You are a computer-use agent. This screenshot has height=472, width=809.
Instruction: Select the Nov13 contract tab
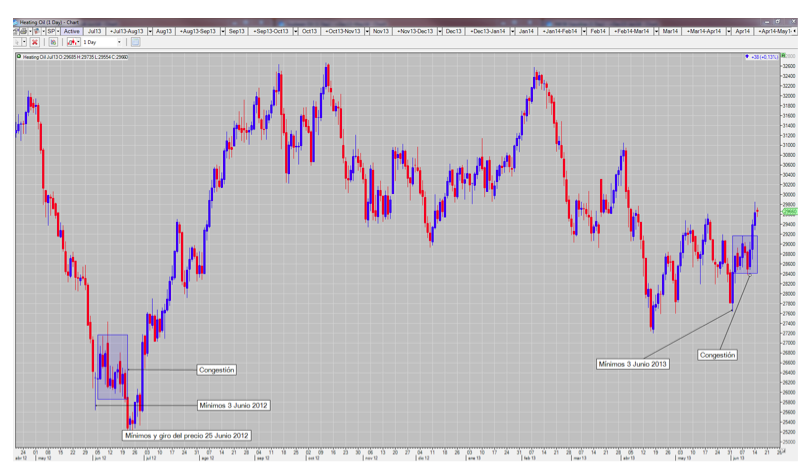click(381, 31)
